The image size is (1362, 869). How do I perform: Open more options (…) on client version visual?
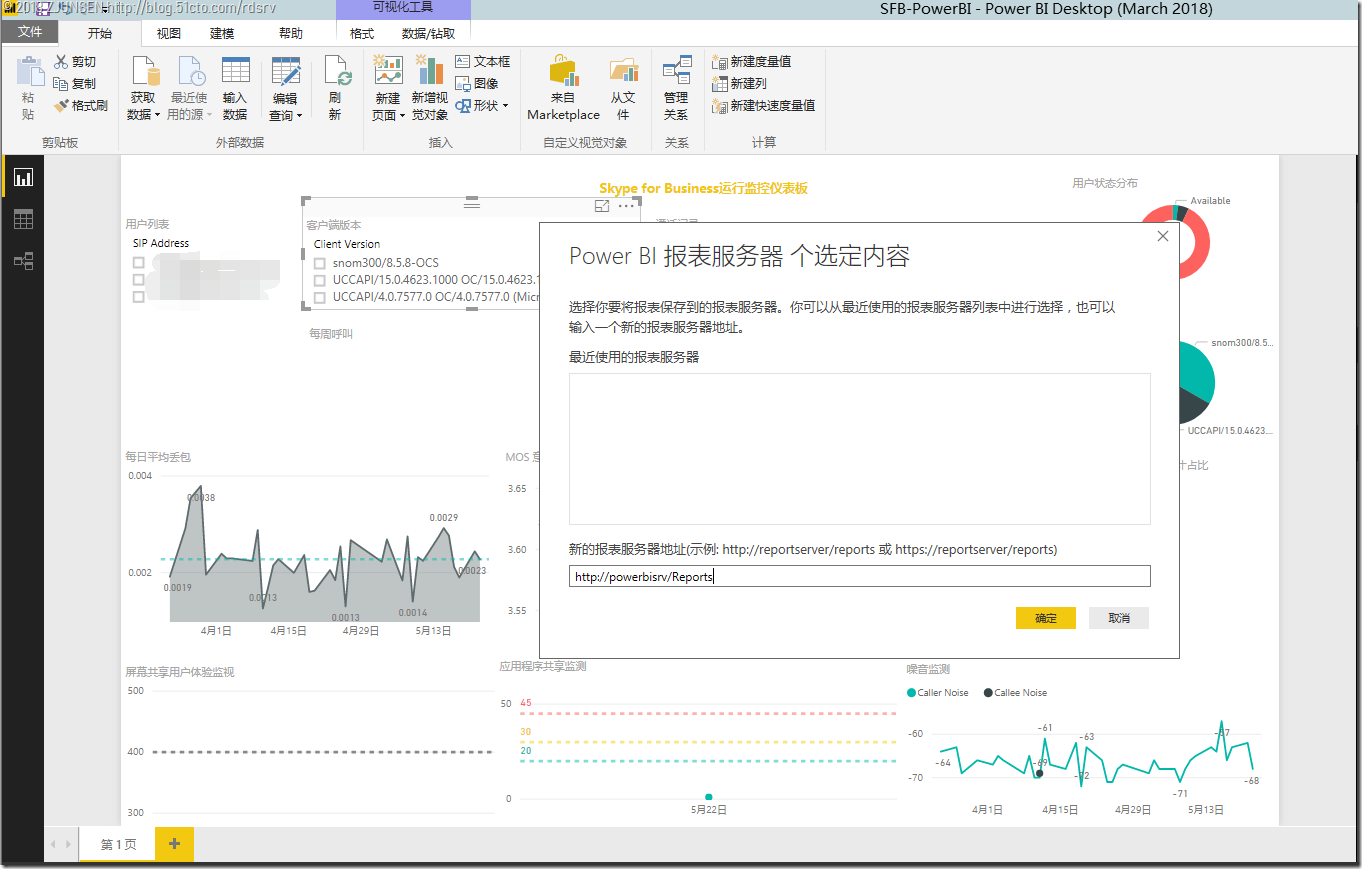point(626,206)
